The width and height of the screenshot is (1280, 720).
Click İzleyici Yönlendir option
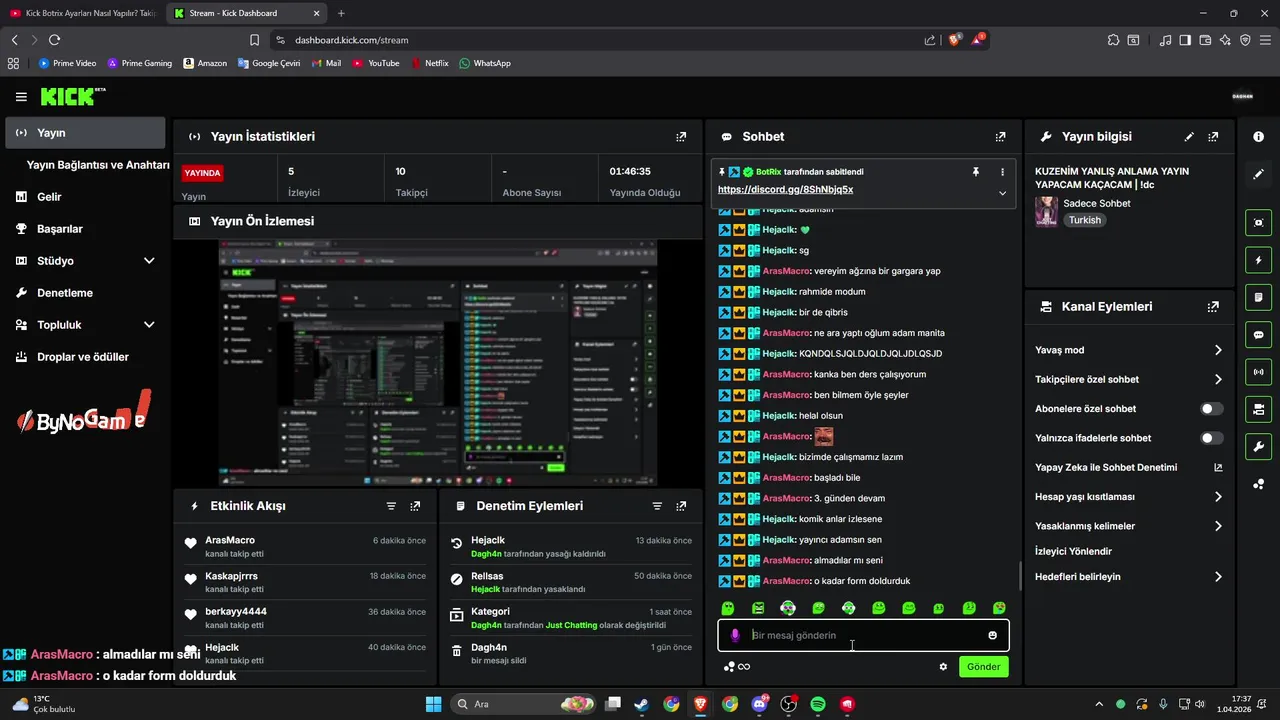1073,551
